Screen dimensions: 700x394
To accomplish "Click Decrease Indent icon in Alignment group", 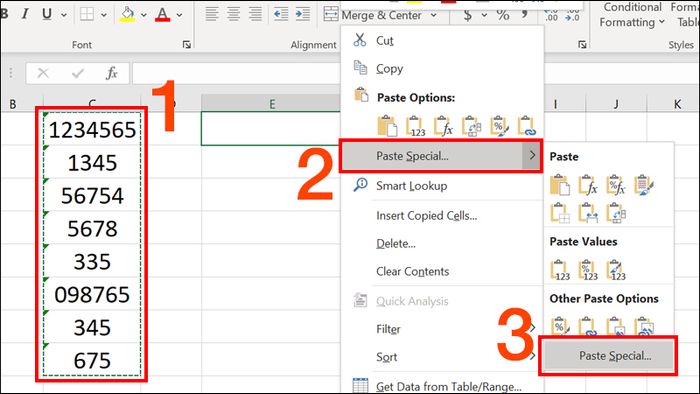I will tap(281, 14).
